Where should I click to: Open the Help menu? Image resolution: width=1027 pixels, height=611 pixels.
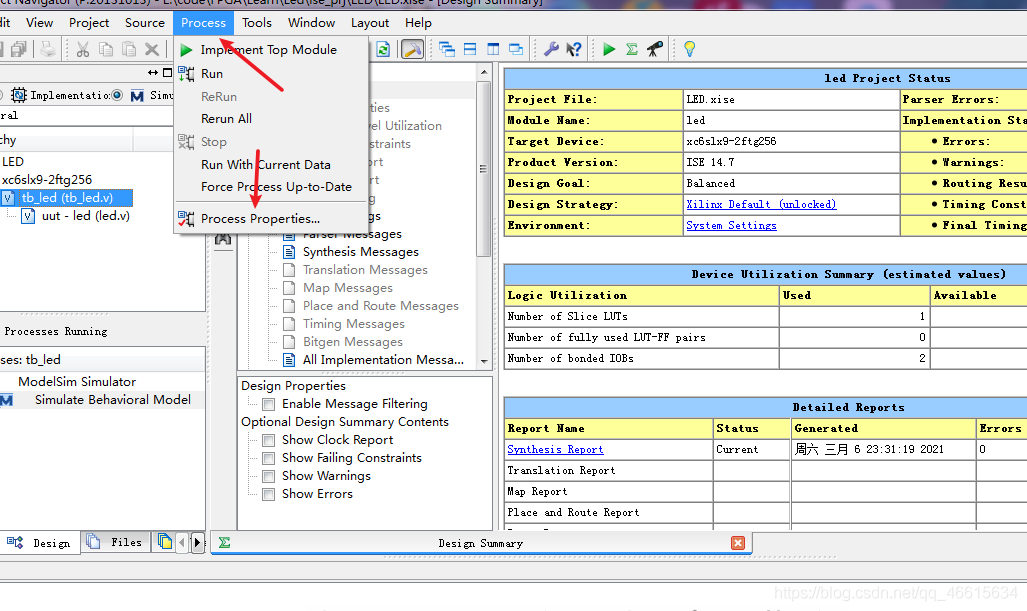(418, 23)
